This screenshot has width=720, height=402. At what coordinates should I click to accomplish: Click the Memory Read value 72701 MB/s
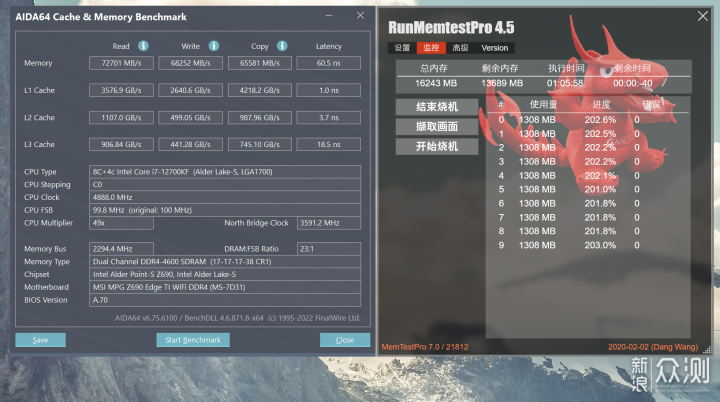[121, 63]
